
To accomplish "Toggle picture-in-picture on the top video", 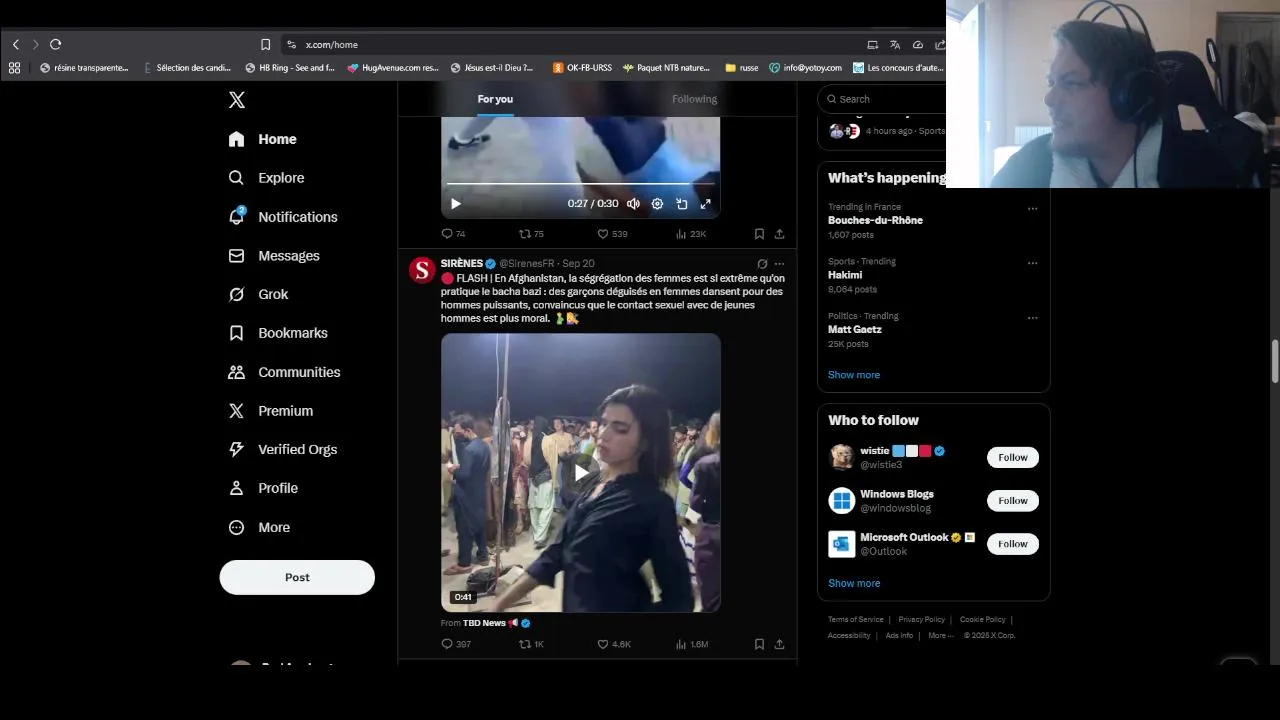I will [681, 204].
